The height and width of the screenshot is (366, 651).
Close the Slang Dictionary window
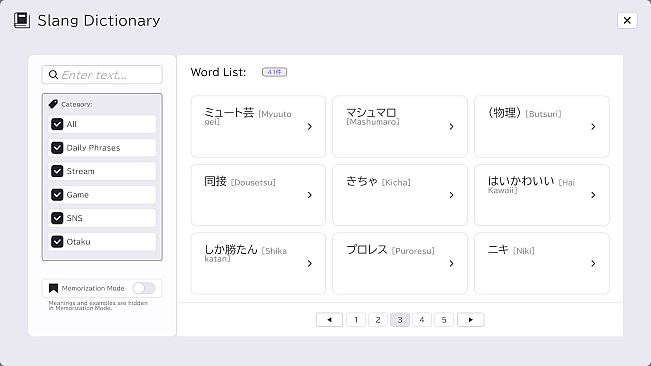(x=627, y=20)
